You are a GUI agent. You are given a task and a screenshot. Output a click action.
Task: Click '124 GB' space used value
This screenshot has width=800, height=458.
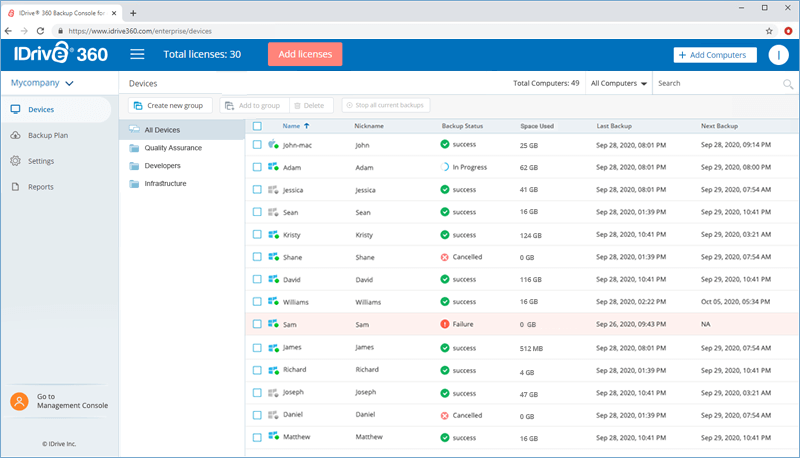coord(531,236)
